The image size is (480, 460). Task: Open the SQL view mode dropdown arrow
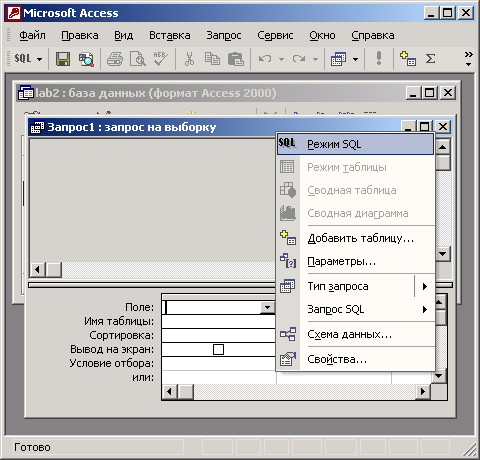[x=40, y=59]
